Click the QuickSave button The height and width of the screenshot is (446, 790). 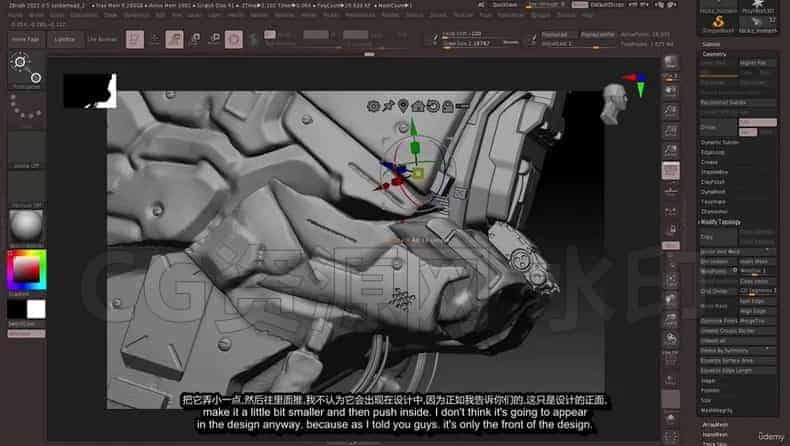point(504,5)
